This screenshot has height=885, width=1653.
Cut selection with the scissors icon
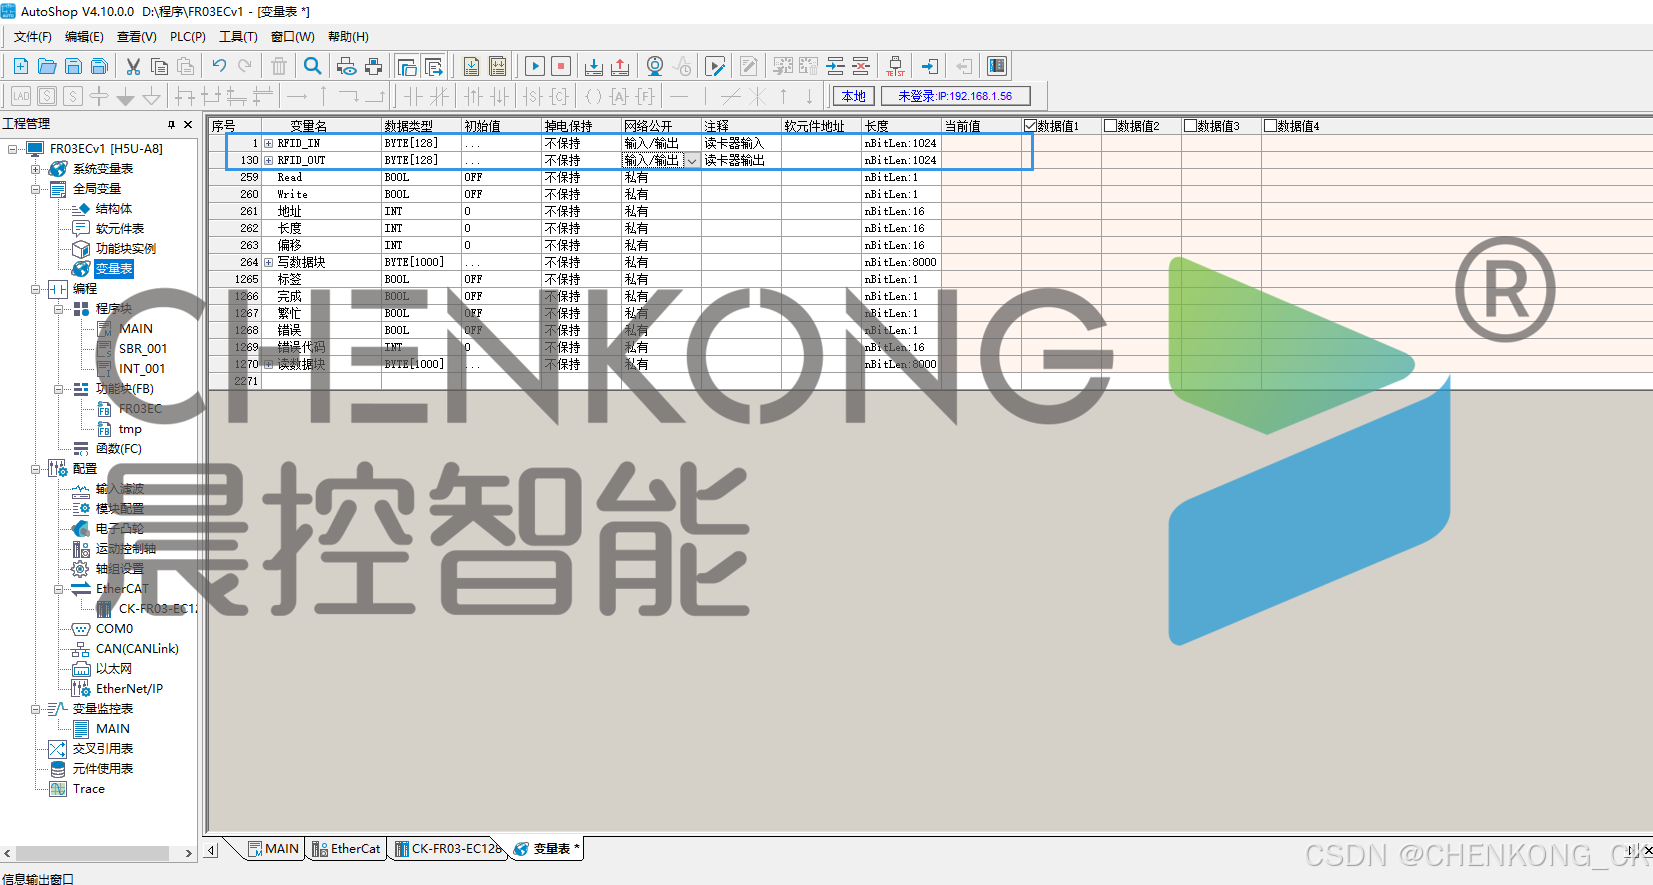[133, 66]
